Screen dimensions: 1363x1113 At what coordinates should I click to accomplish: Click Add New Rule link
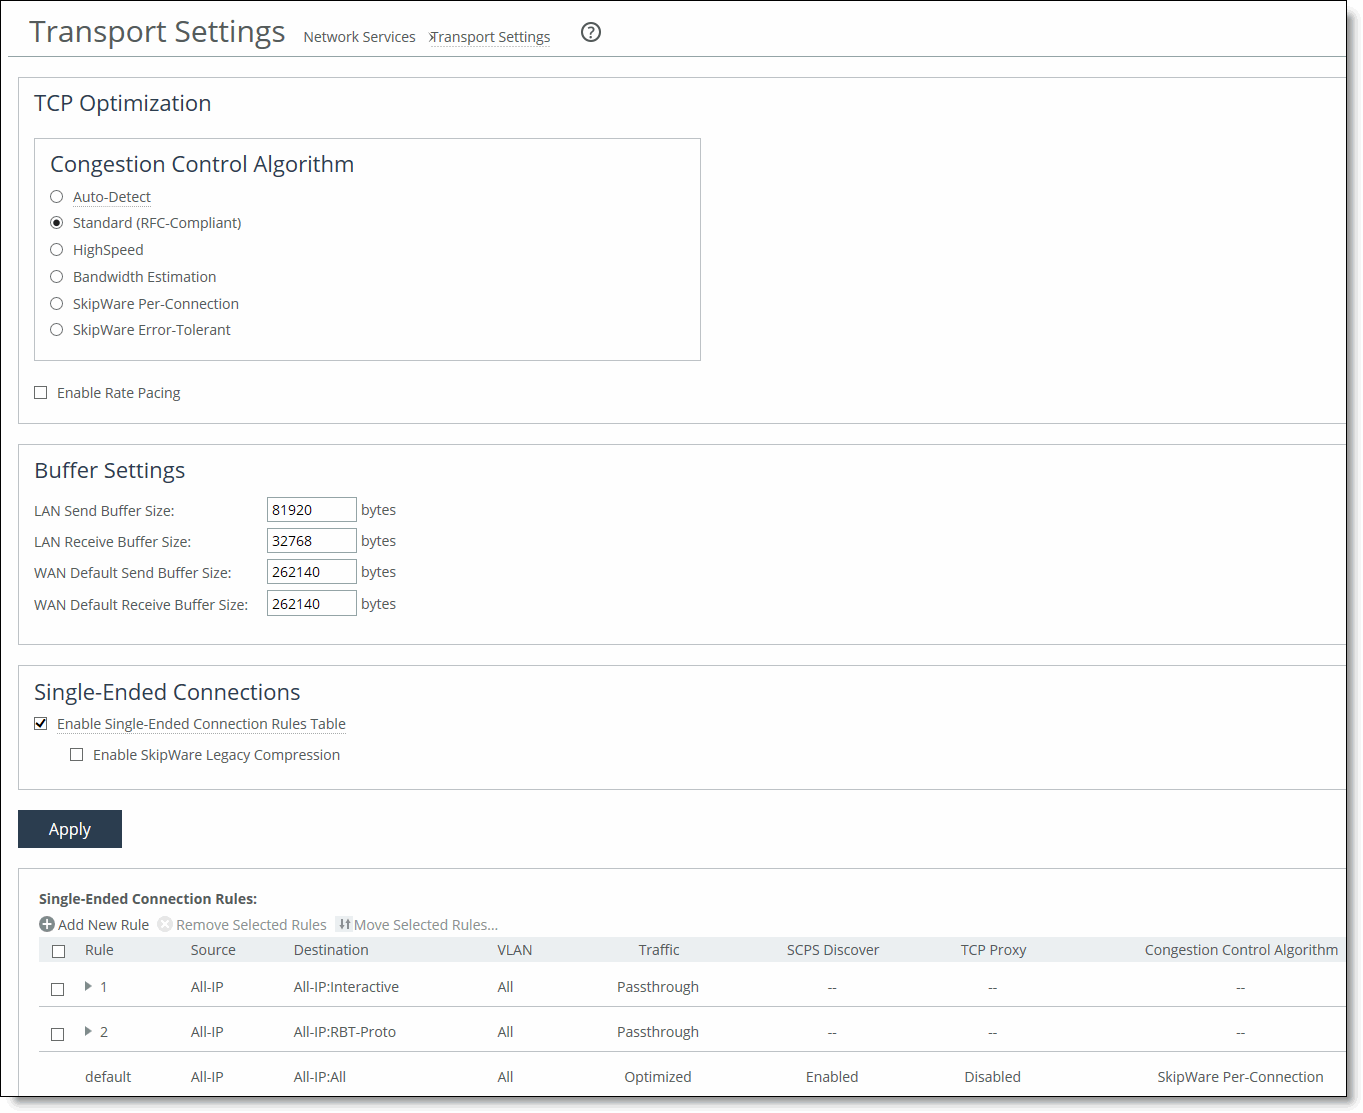tap(103, 925)
